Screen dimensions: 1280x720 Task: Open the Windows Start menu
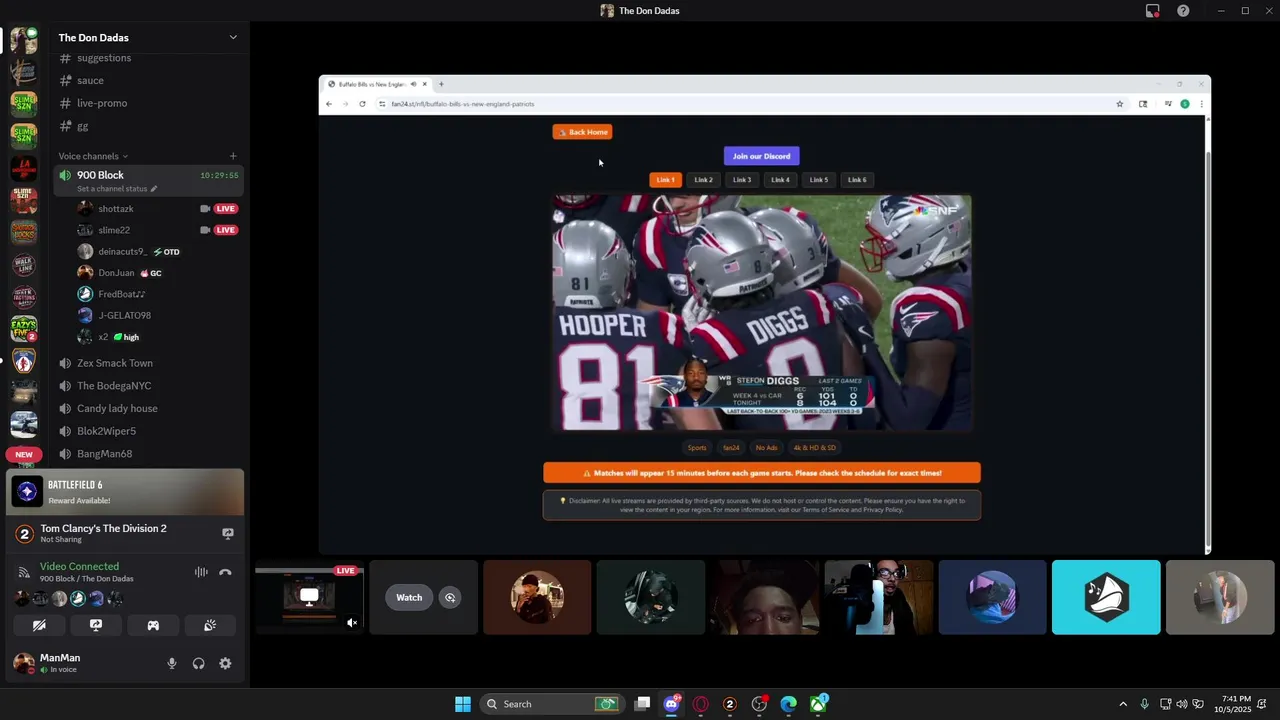pyautogui.click(x=463, y=704)
